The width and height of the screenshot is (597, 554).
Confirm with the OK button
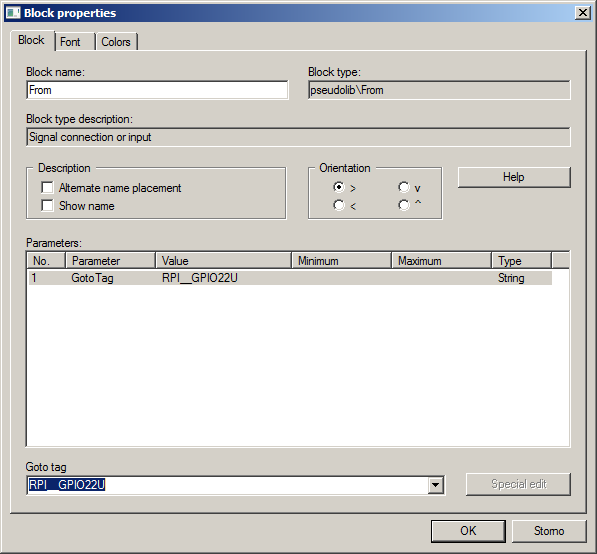[x=468, y=531]
